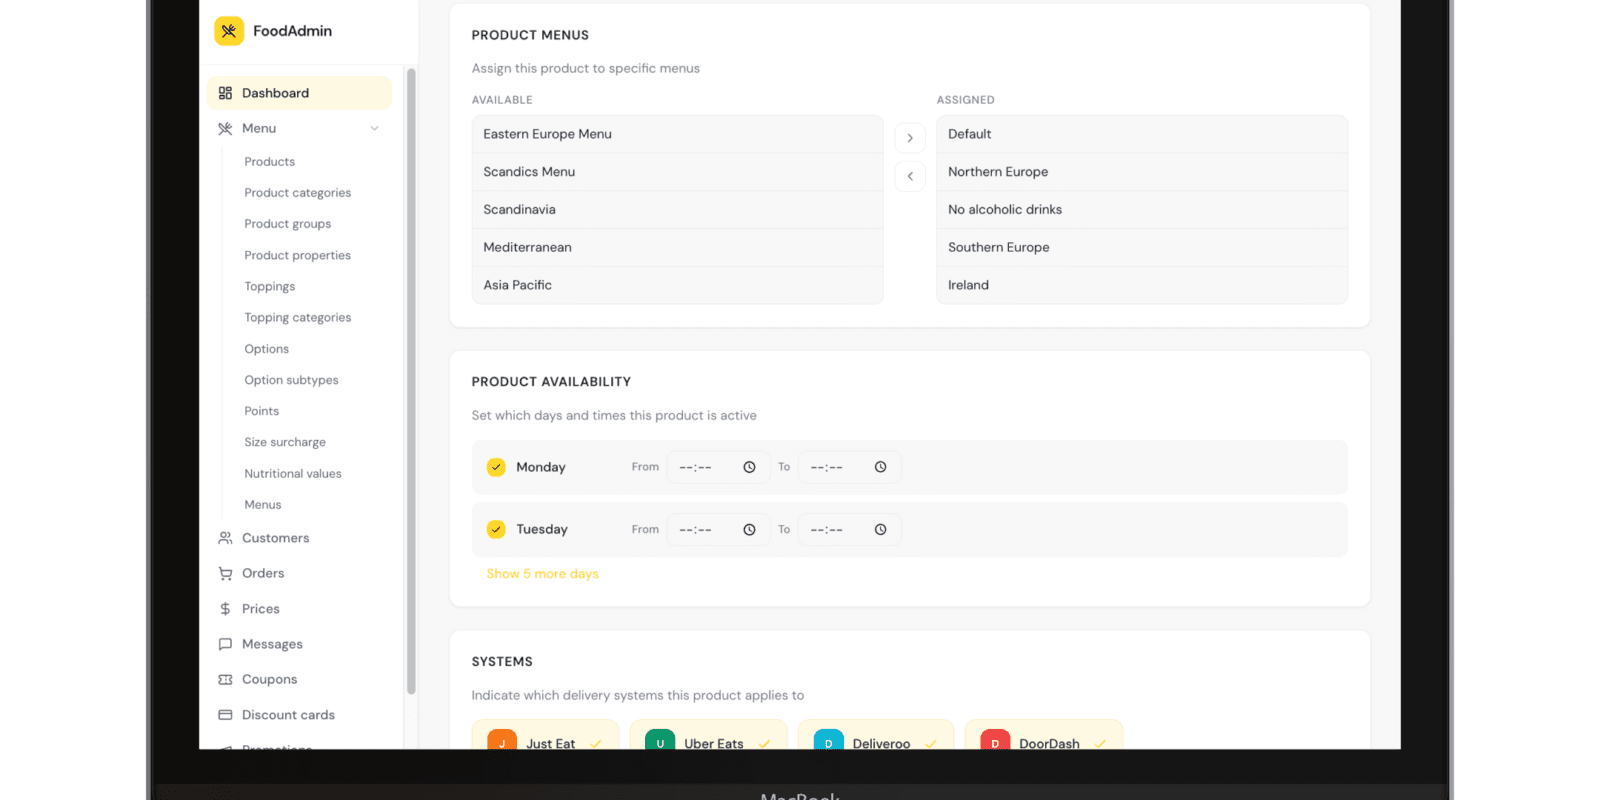Collapse the Menu sidebar section chevron
1600x800 pixels.
tap(375, 128)
